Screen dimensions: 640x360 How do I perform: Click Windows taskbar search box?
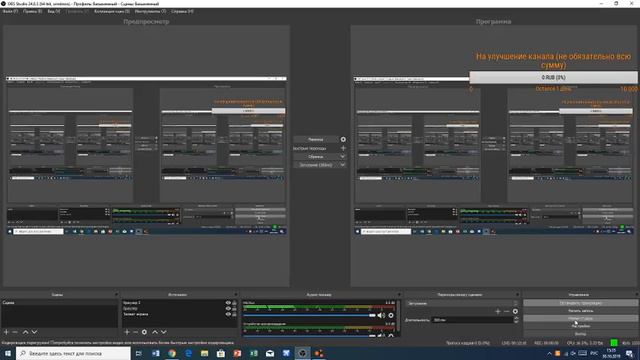(73, 353)
